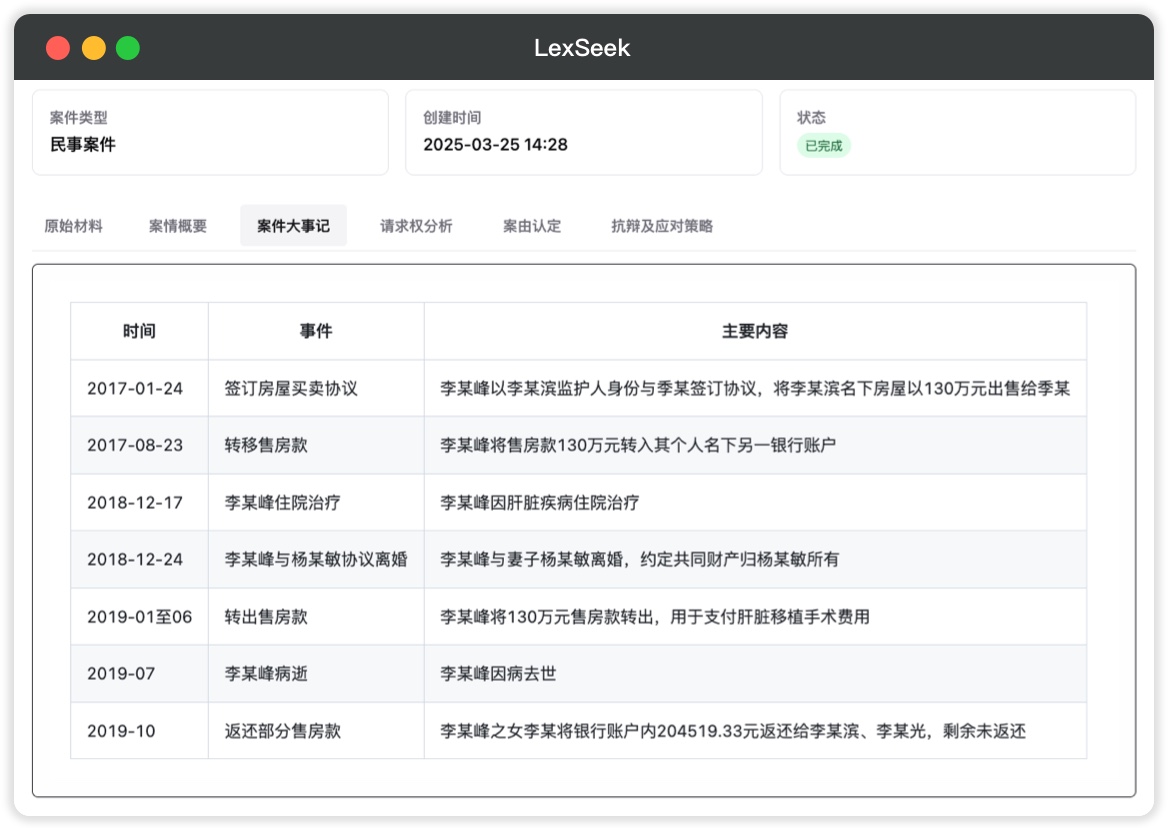Open the 抗辩及应对策略 tab

662,226
